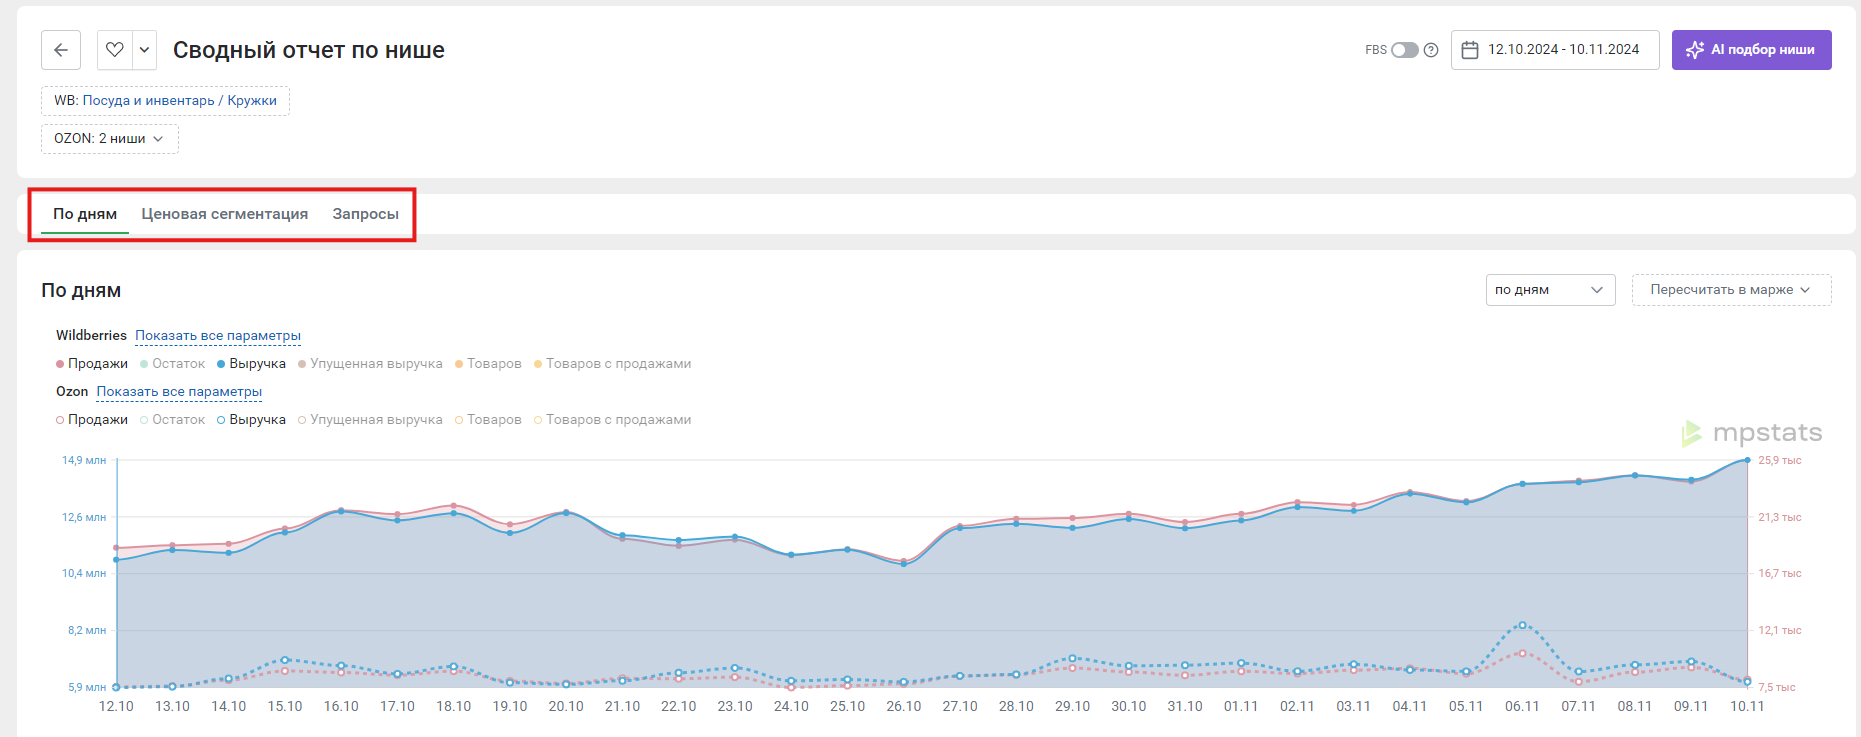Click the Ozon peak data point on 06.11

point(1522,625)
